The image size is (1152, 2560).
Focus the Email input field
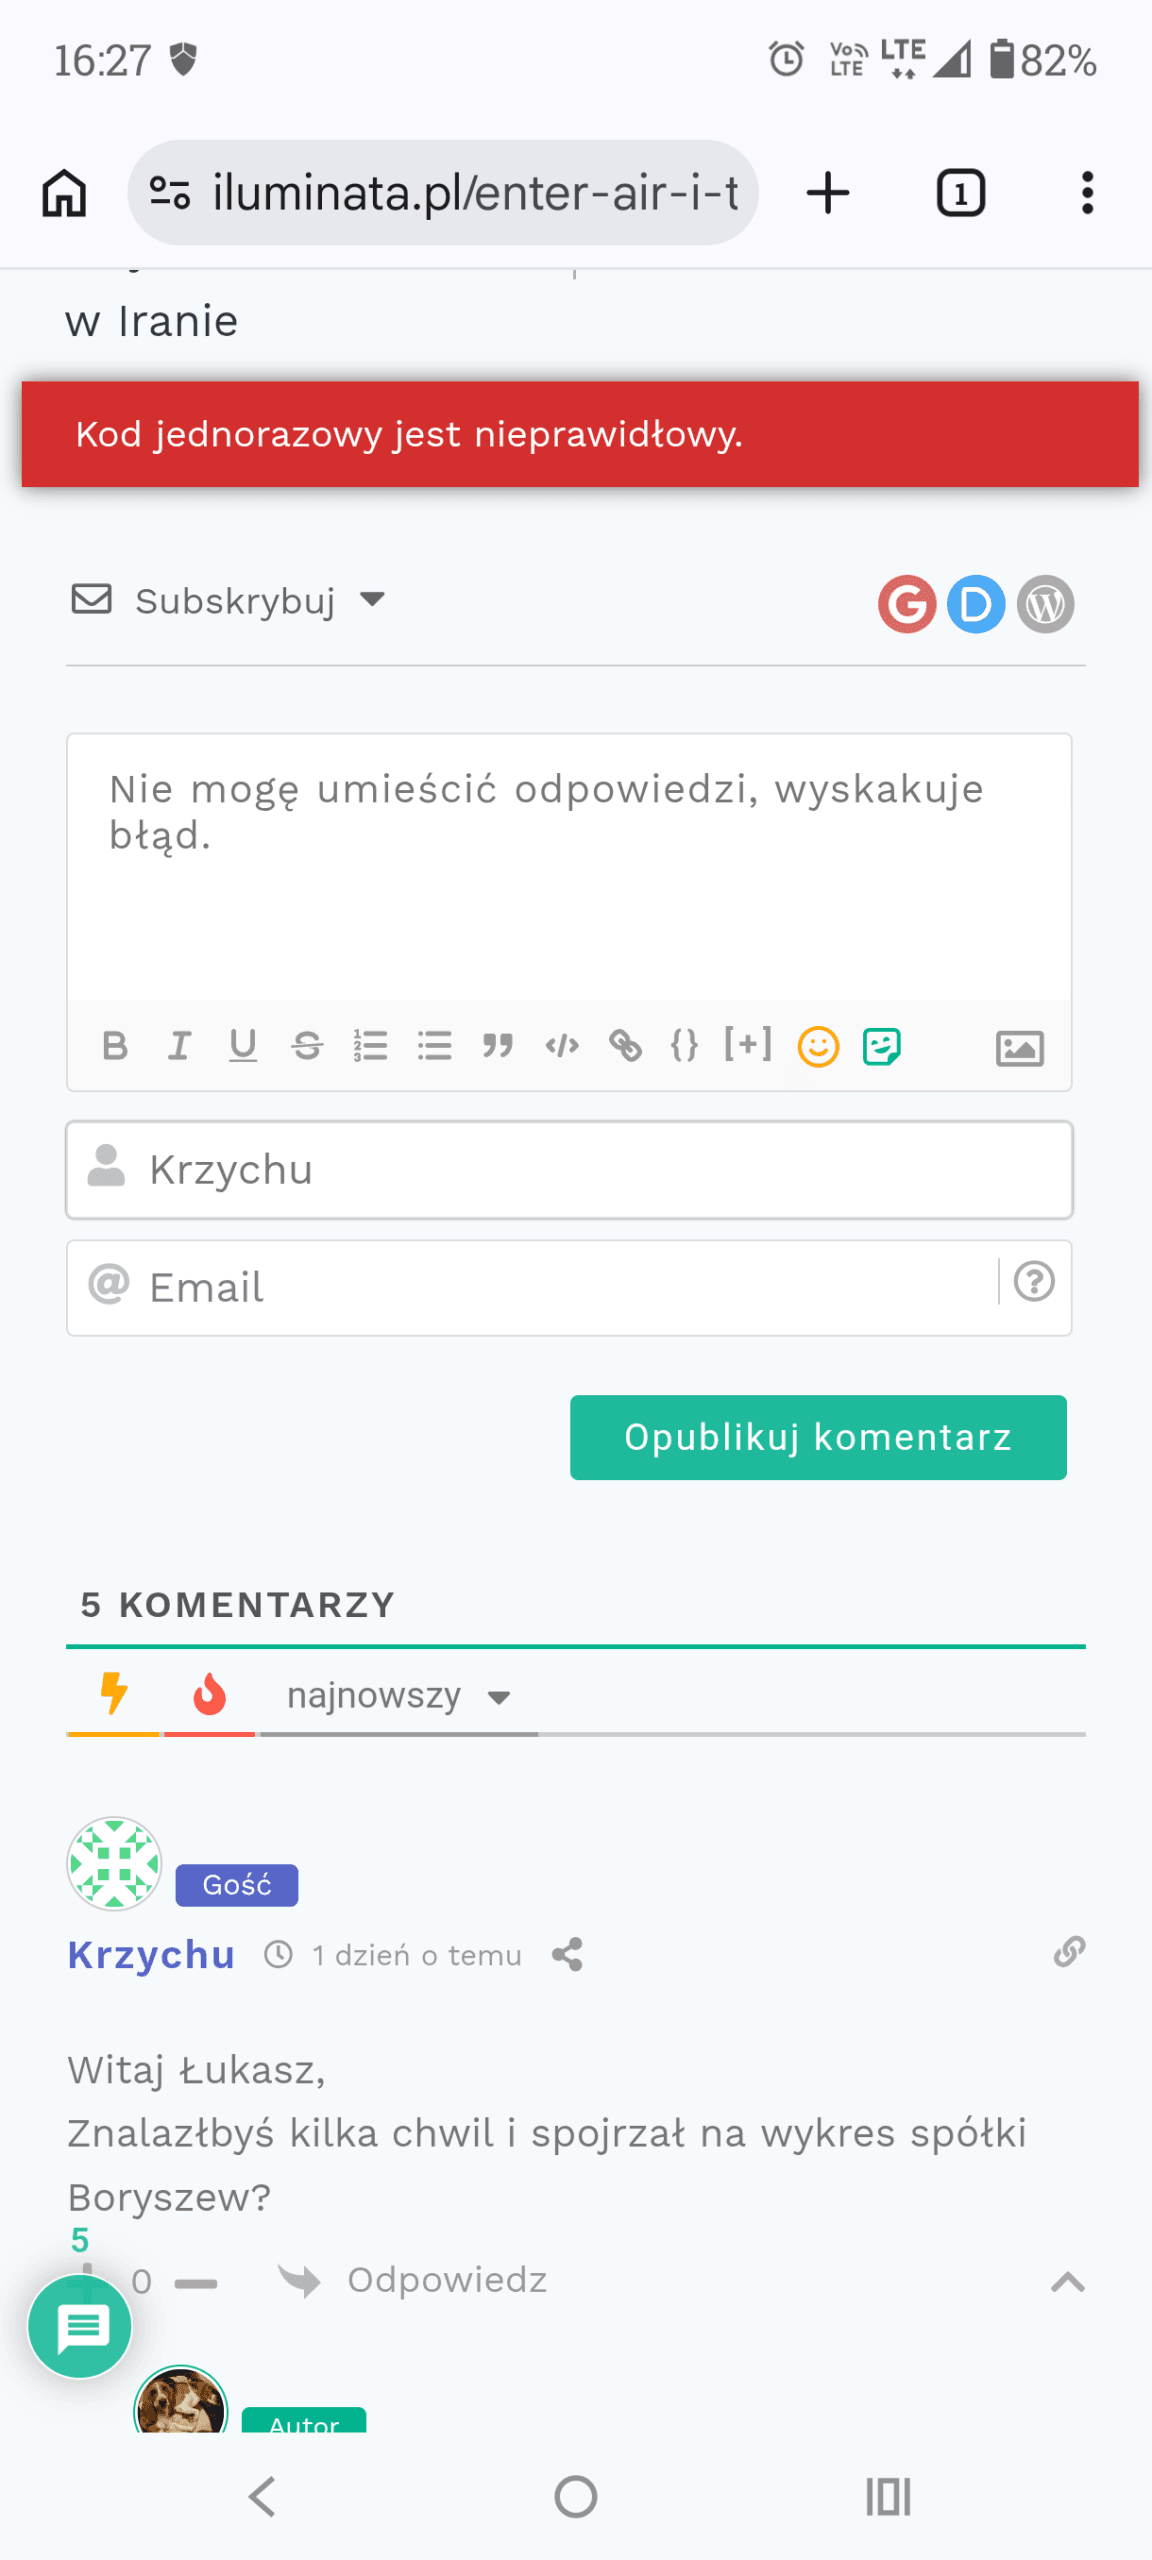(560, 1288)
